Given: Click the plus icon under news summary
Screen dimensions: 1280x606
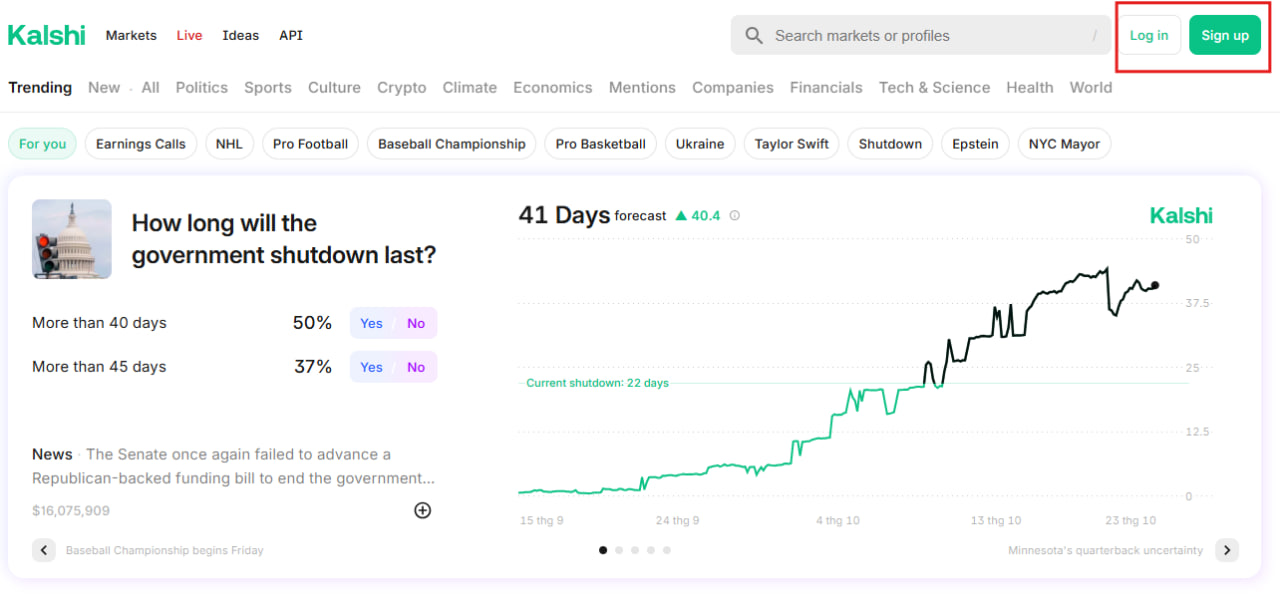Looking at the screenshot, I should coord(422,510).
